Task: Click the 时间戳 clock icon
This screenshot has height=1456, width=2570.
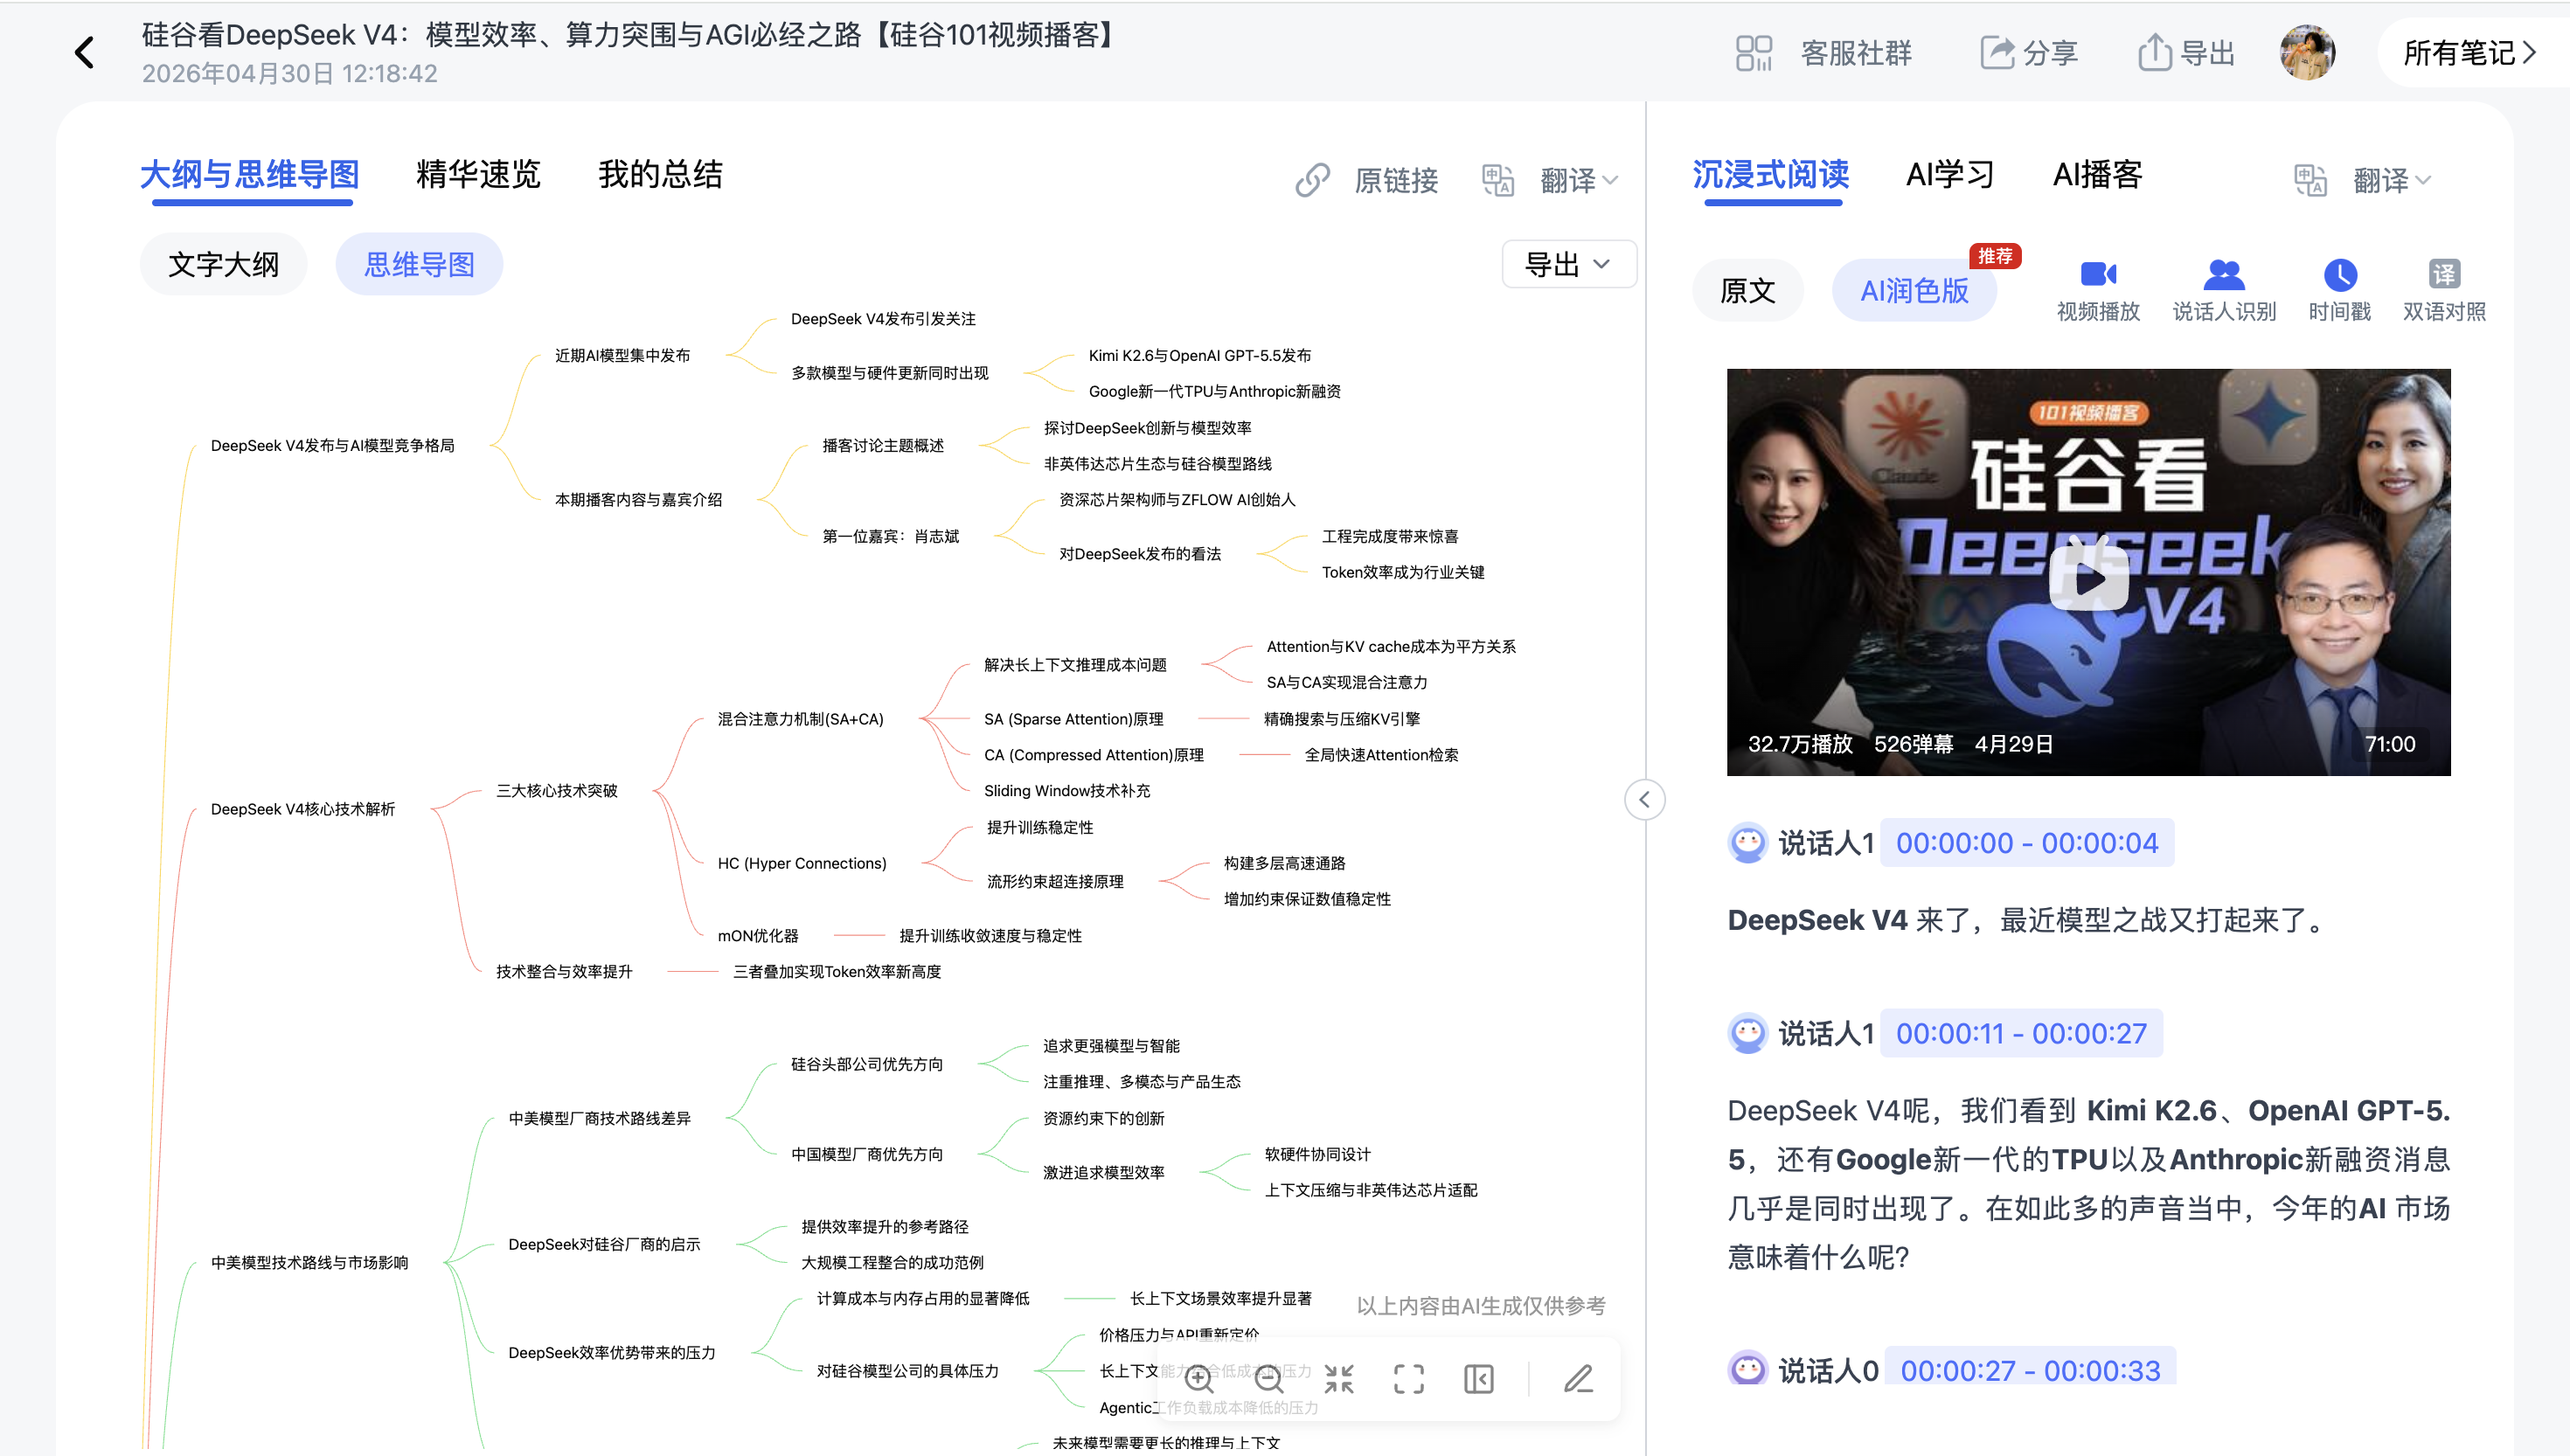Action: pyautogui.click(x=2340, y=274)
